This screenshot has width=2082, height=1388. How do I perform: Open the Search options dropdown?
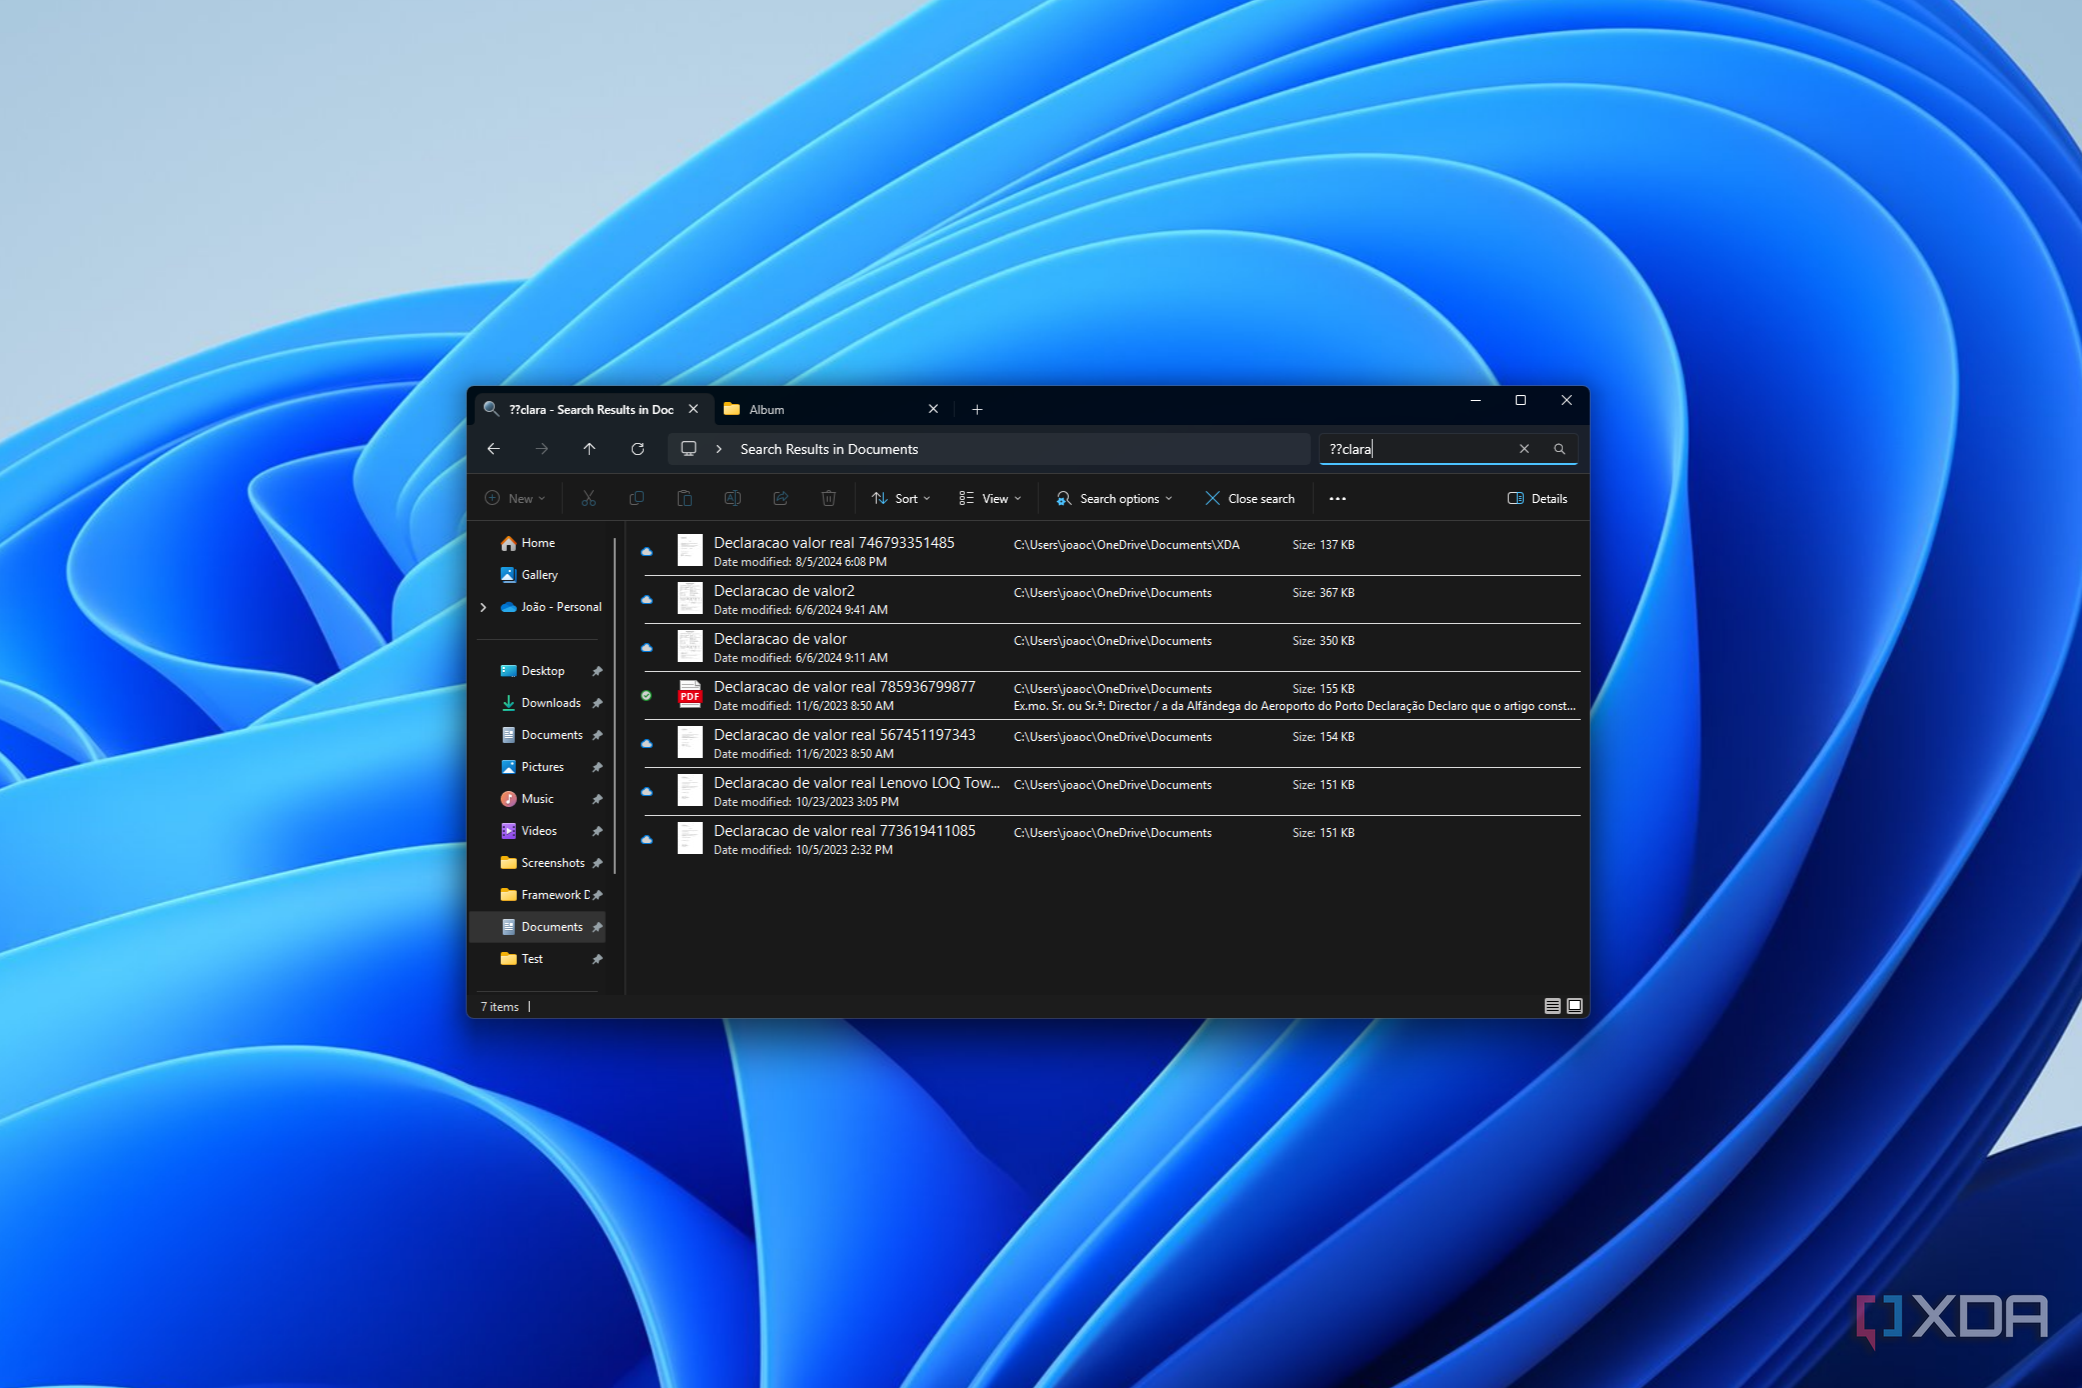pyautogui.click(x=1114, y=498)
